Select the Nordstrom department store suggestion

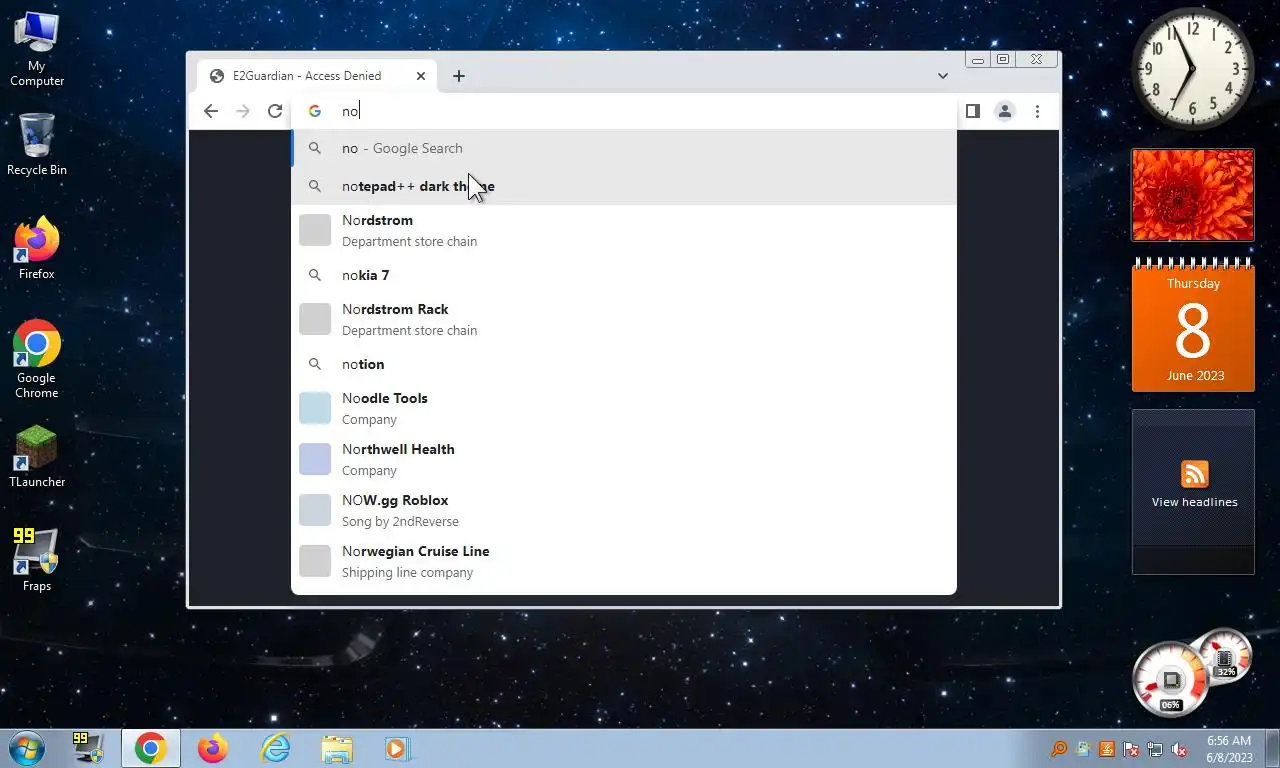[x=624, y=230]
